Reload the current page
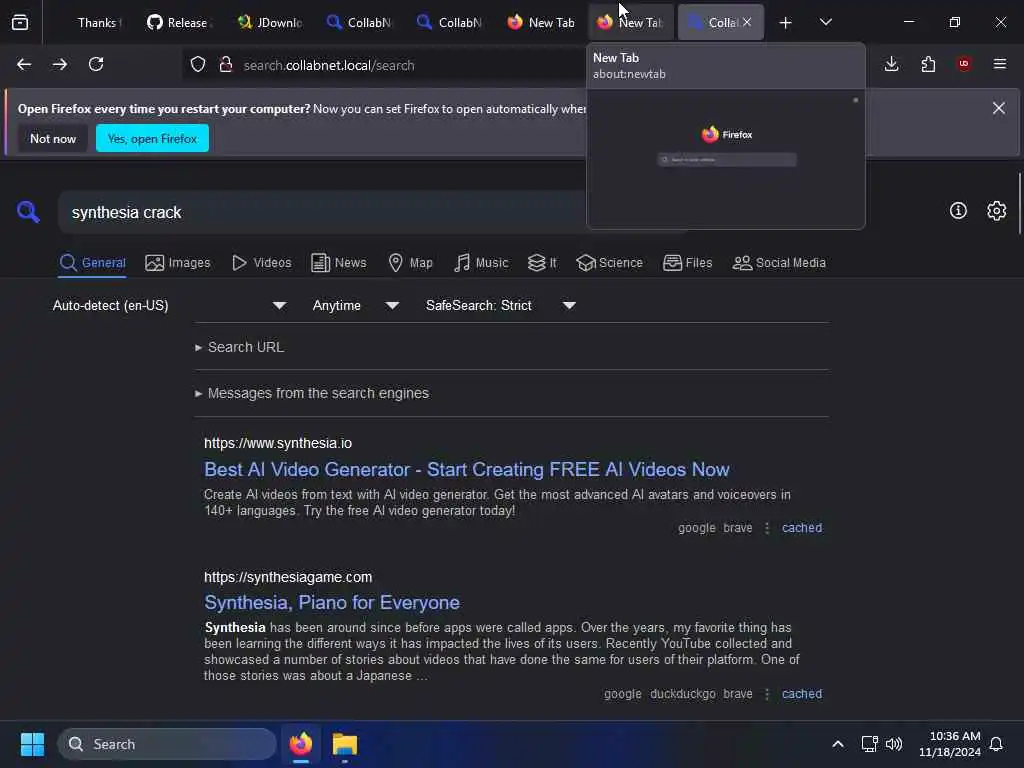 pos(96,64)
